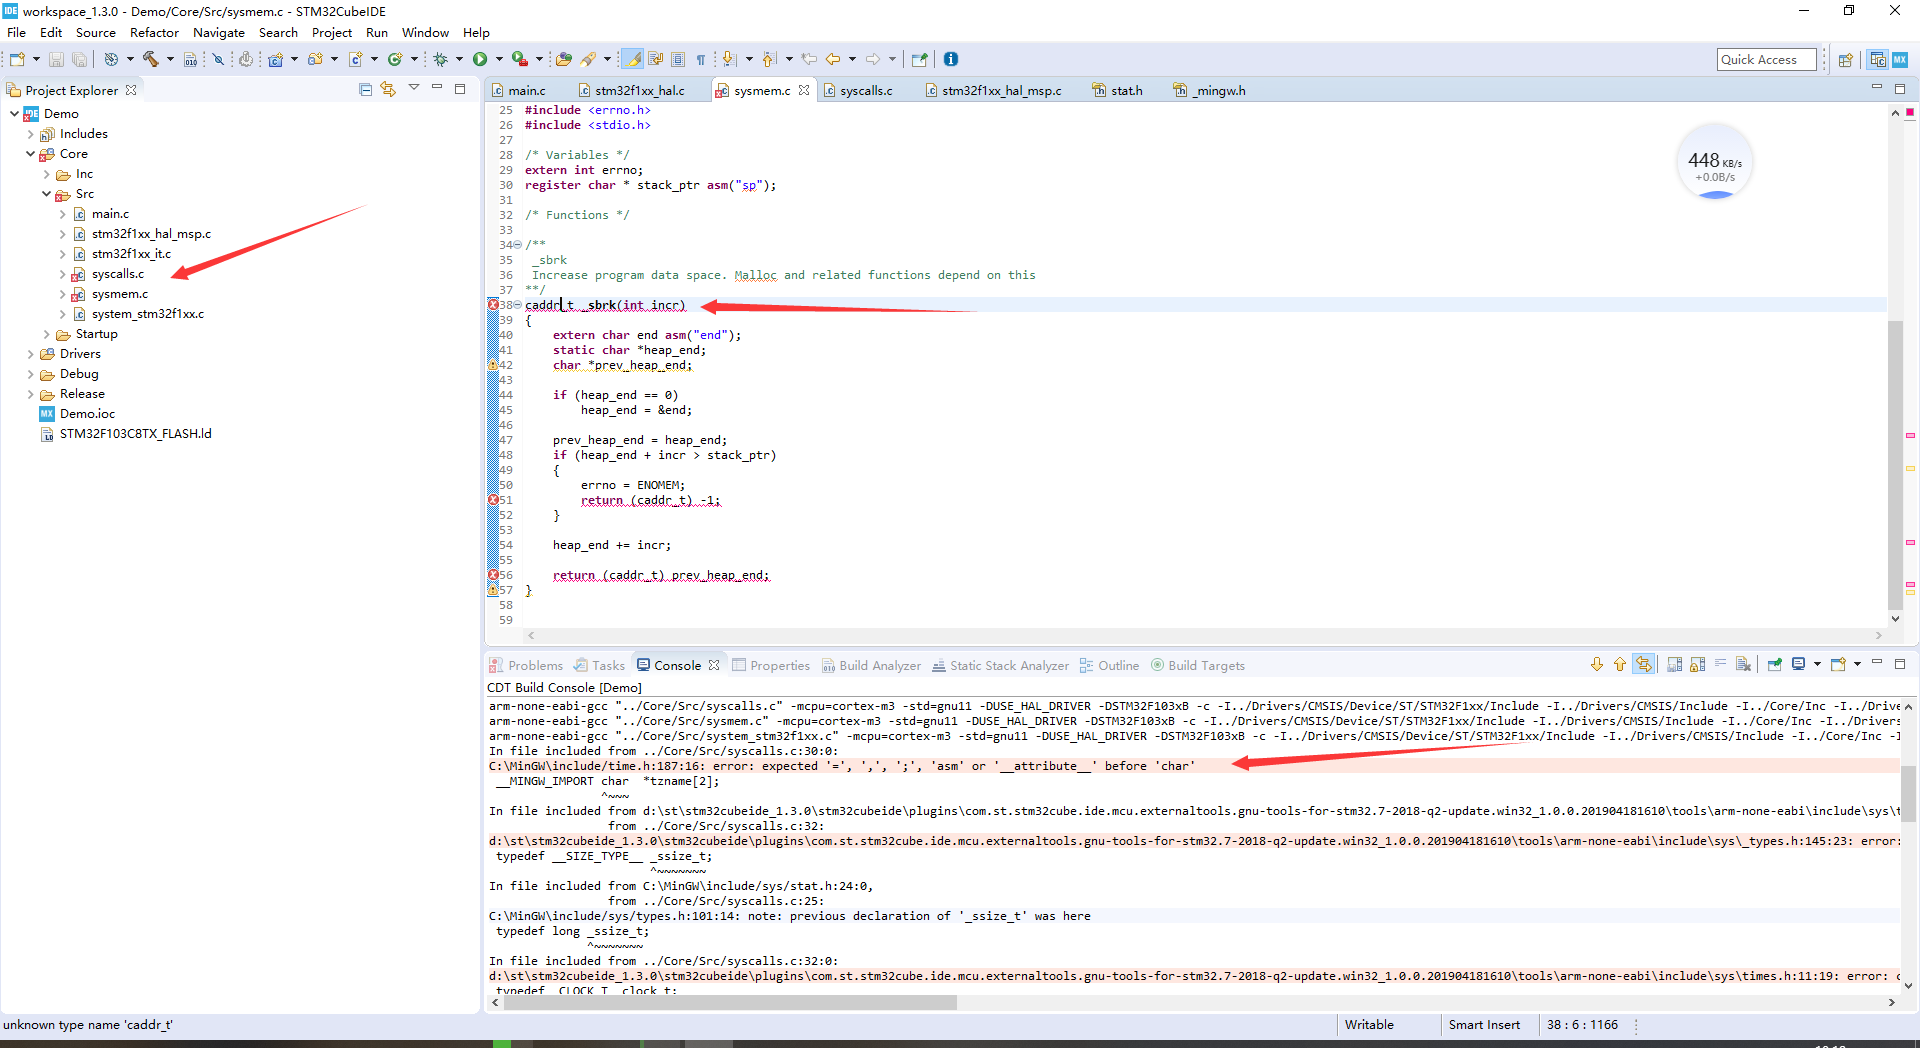Click the console Next Error down arrow
The height and width of the screenshot is (1048, 1920).
click(1596, 664)
